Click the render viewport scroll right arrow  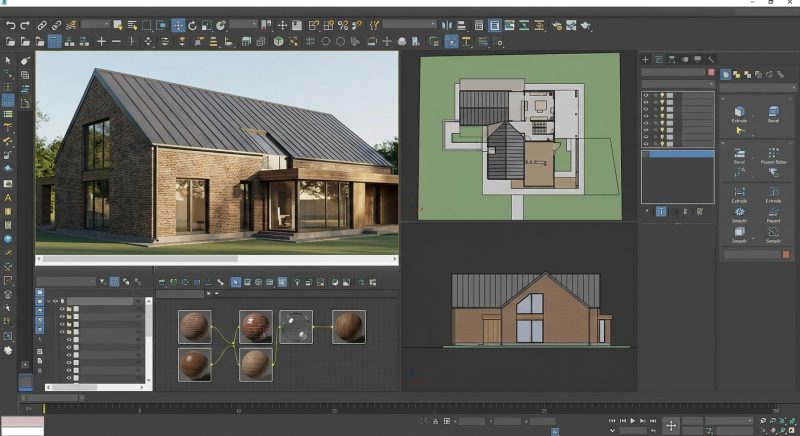[394, 259]
